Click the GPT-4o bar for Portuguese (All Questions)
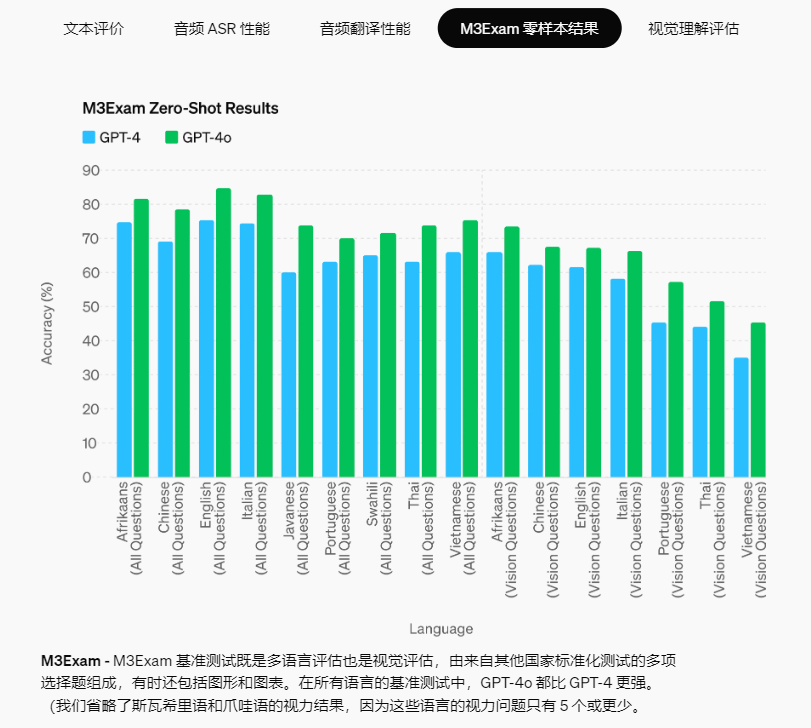 pos(347,358)
